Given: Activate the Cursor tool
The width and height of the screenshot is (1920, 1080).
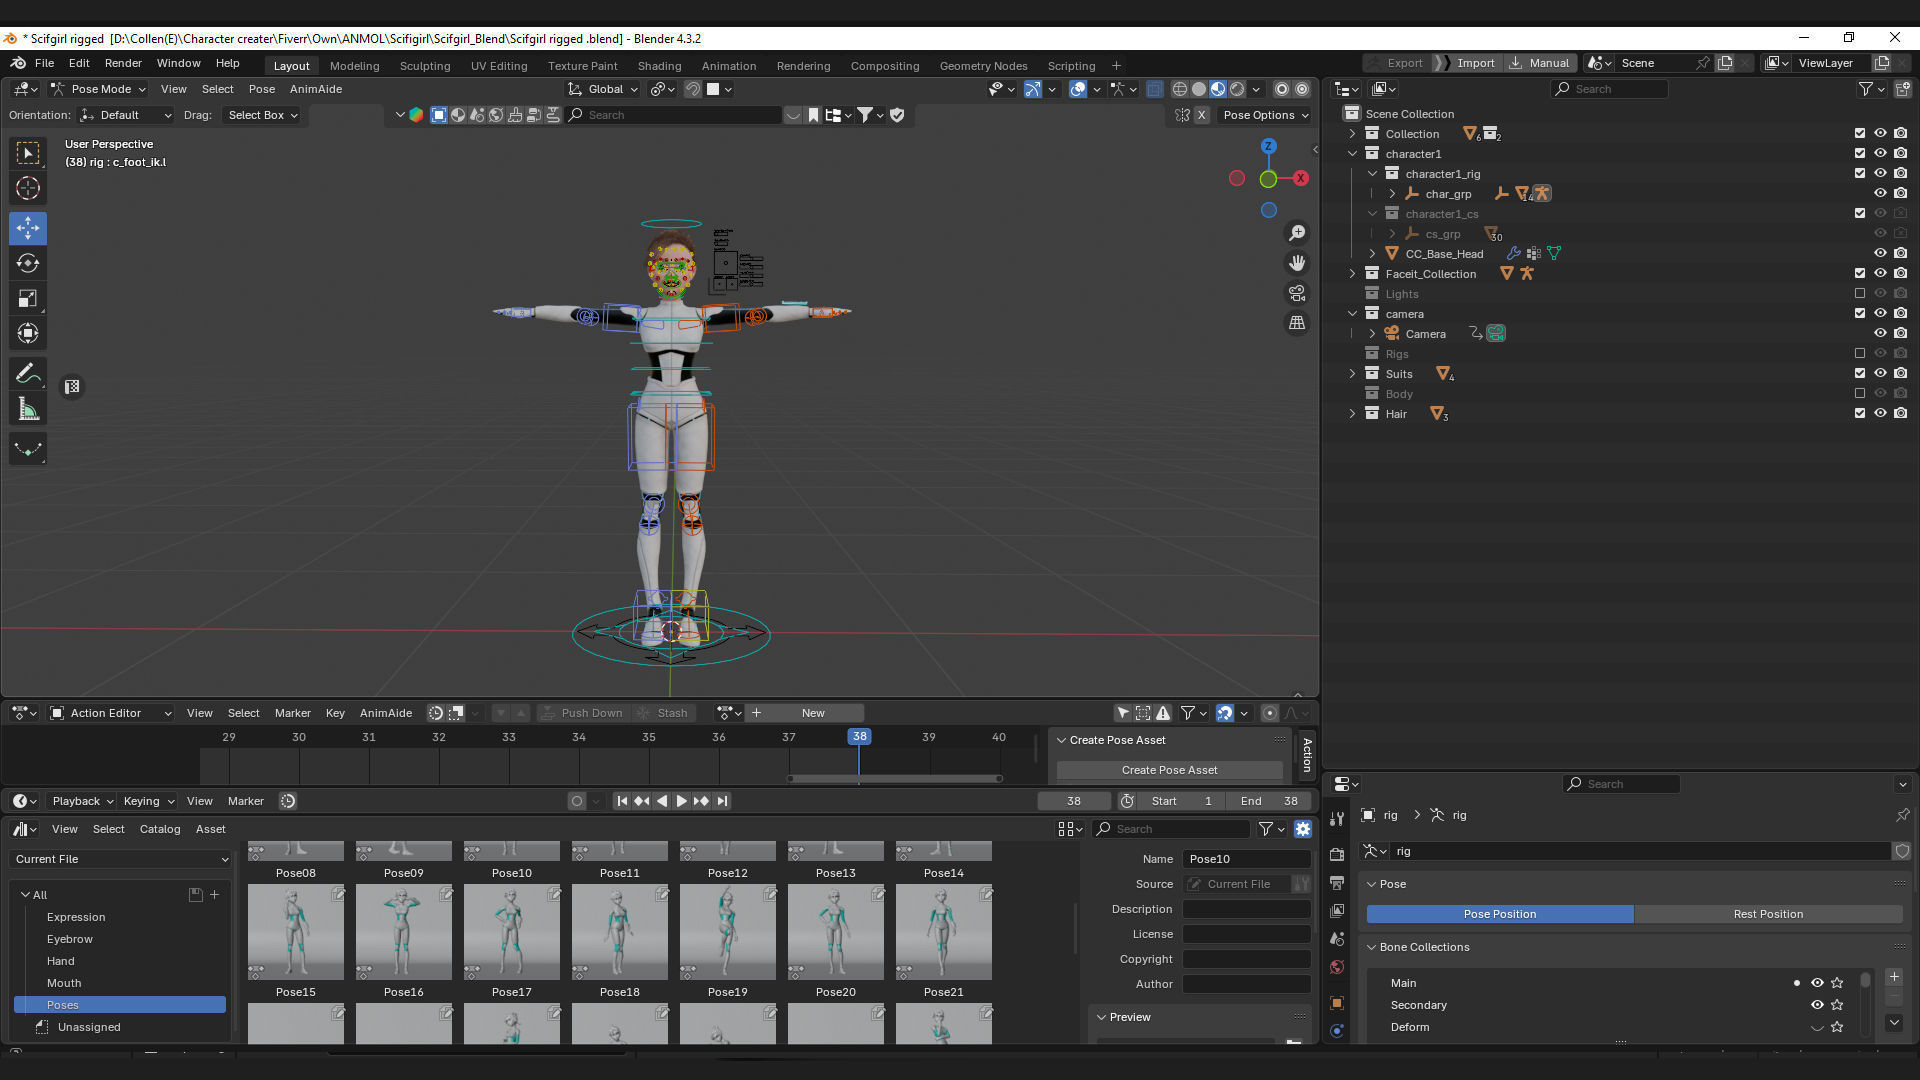Looking at the screenshot, I should coord(28,188).
